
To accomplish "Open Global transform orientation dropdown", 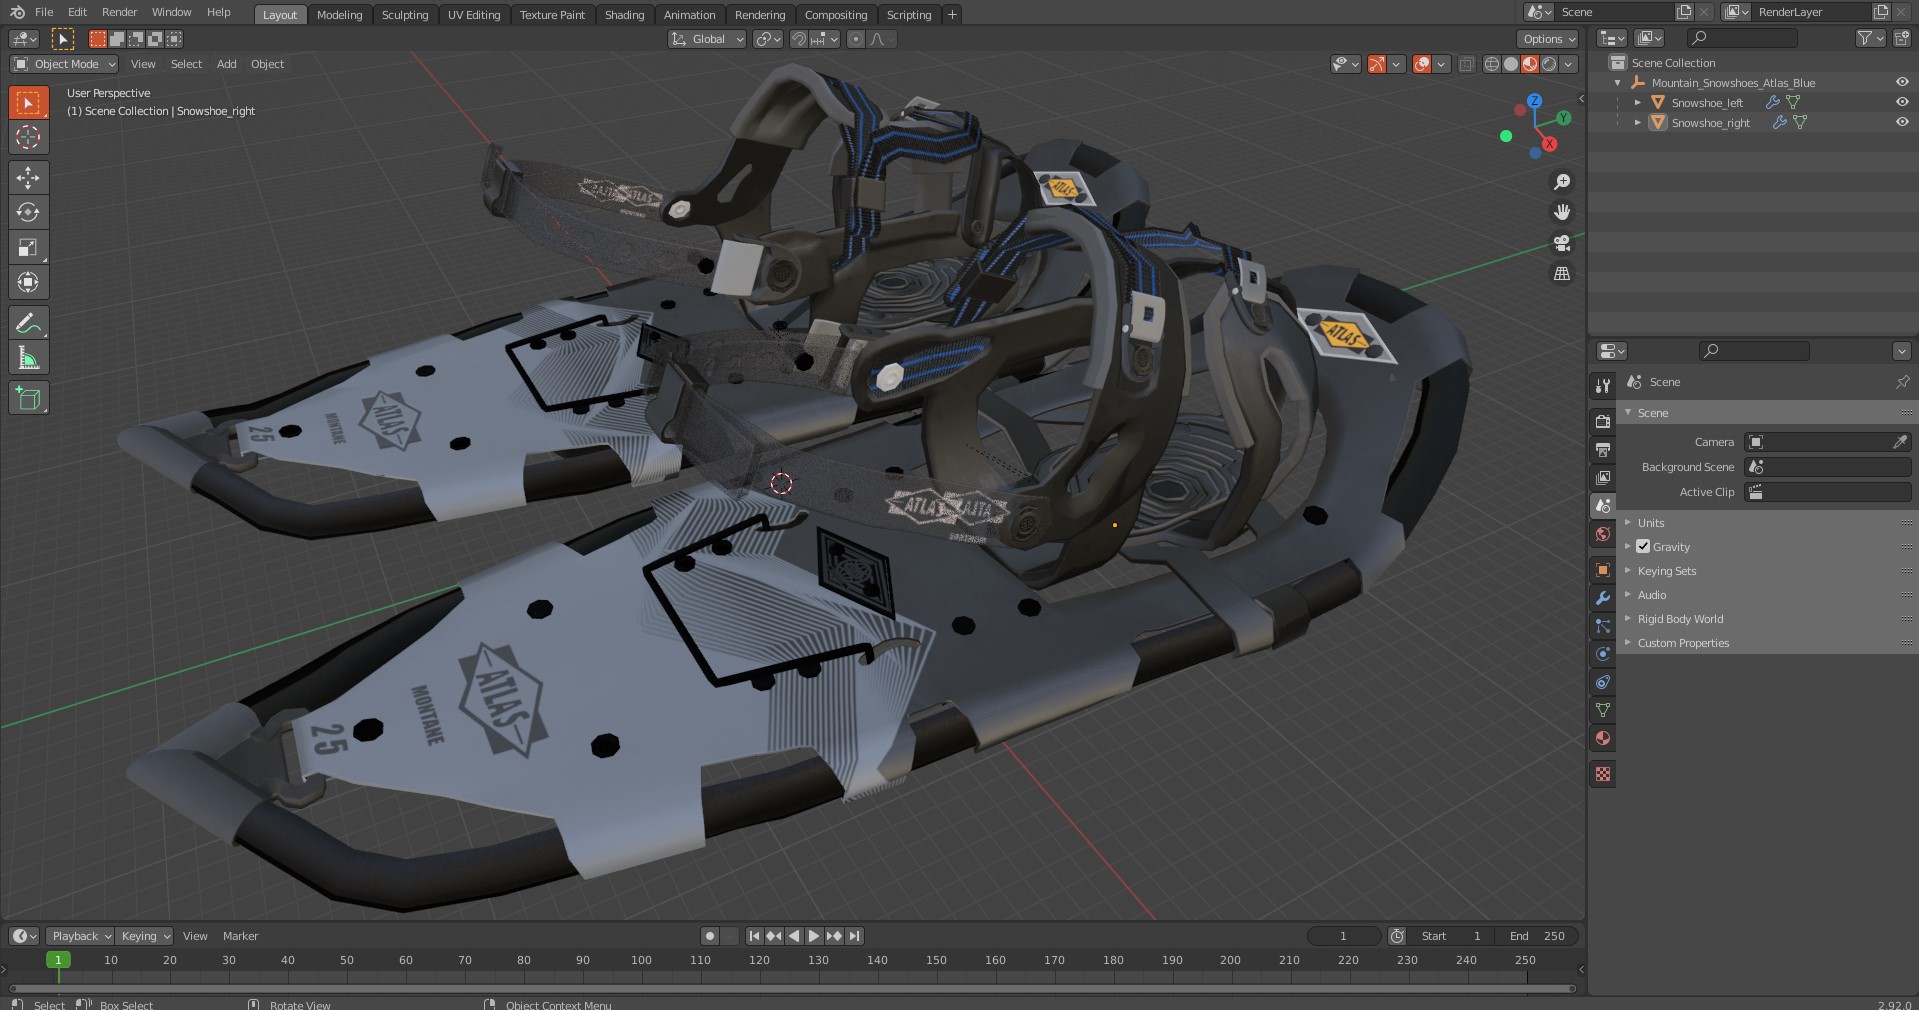I will [x=707, y=39].
